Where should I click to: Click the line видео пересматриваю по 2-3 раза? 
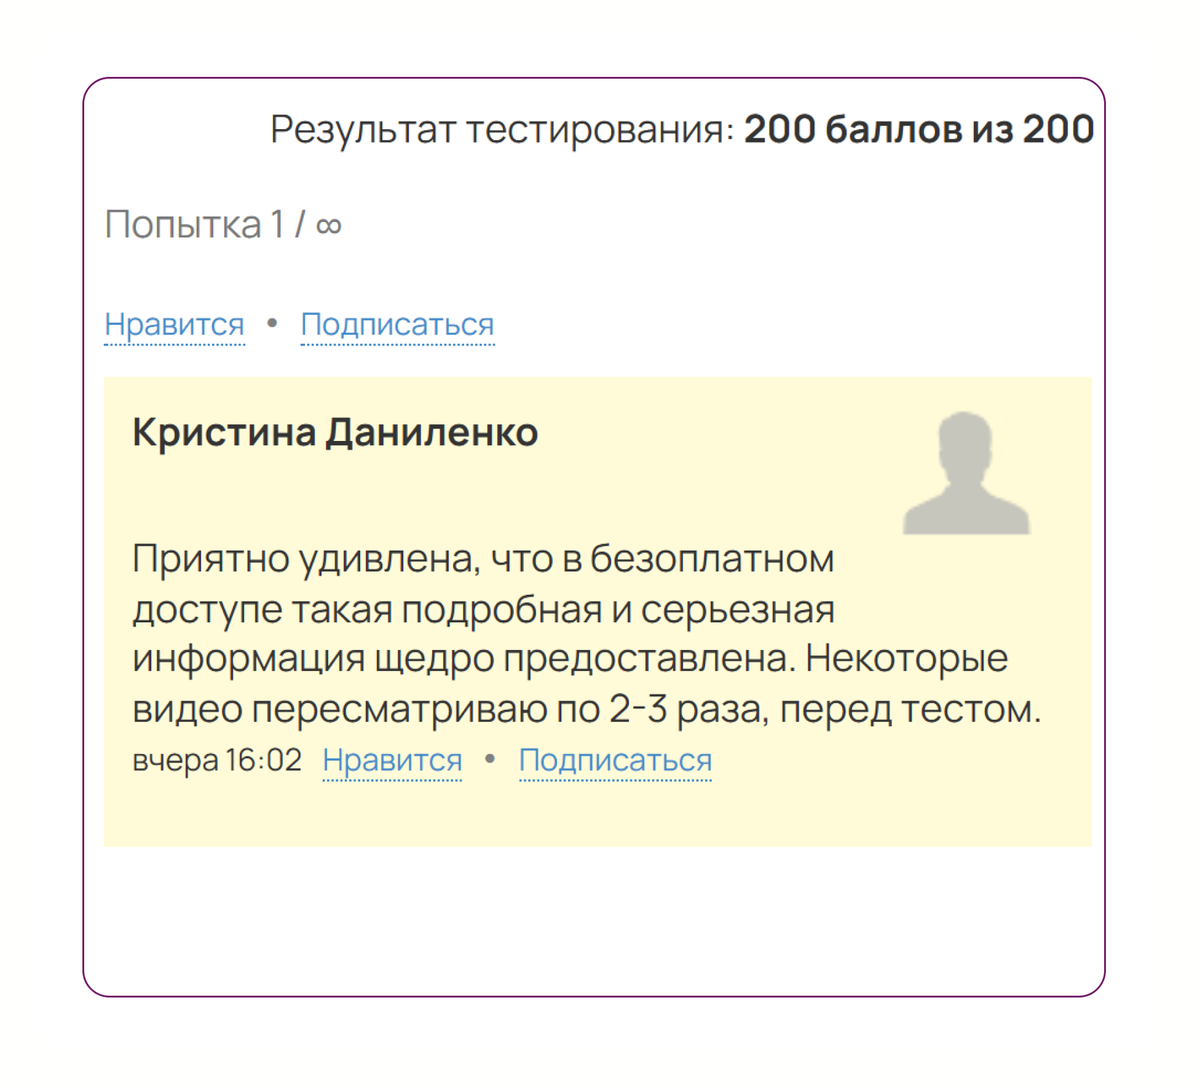[586, 709]
